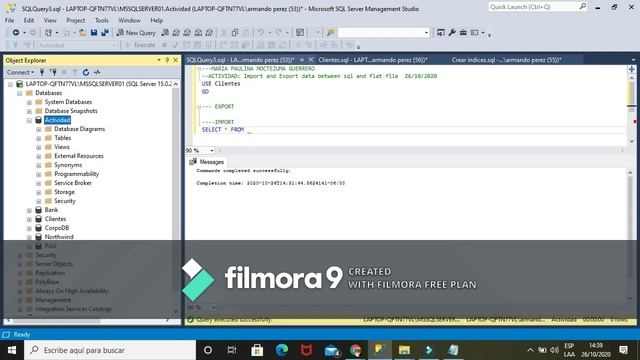Click the Undo arrow icon
This screenshot has height=360, width=640.
pos(260,32)
